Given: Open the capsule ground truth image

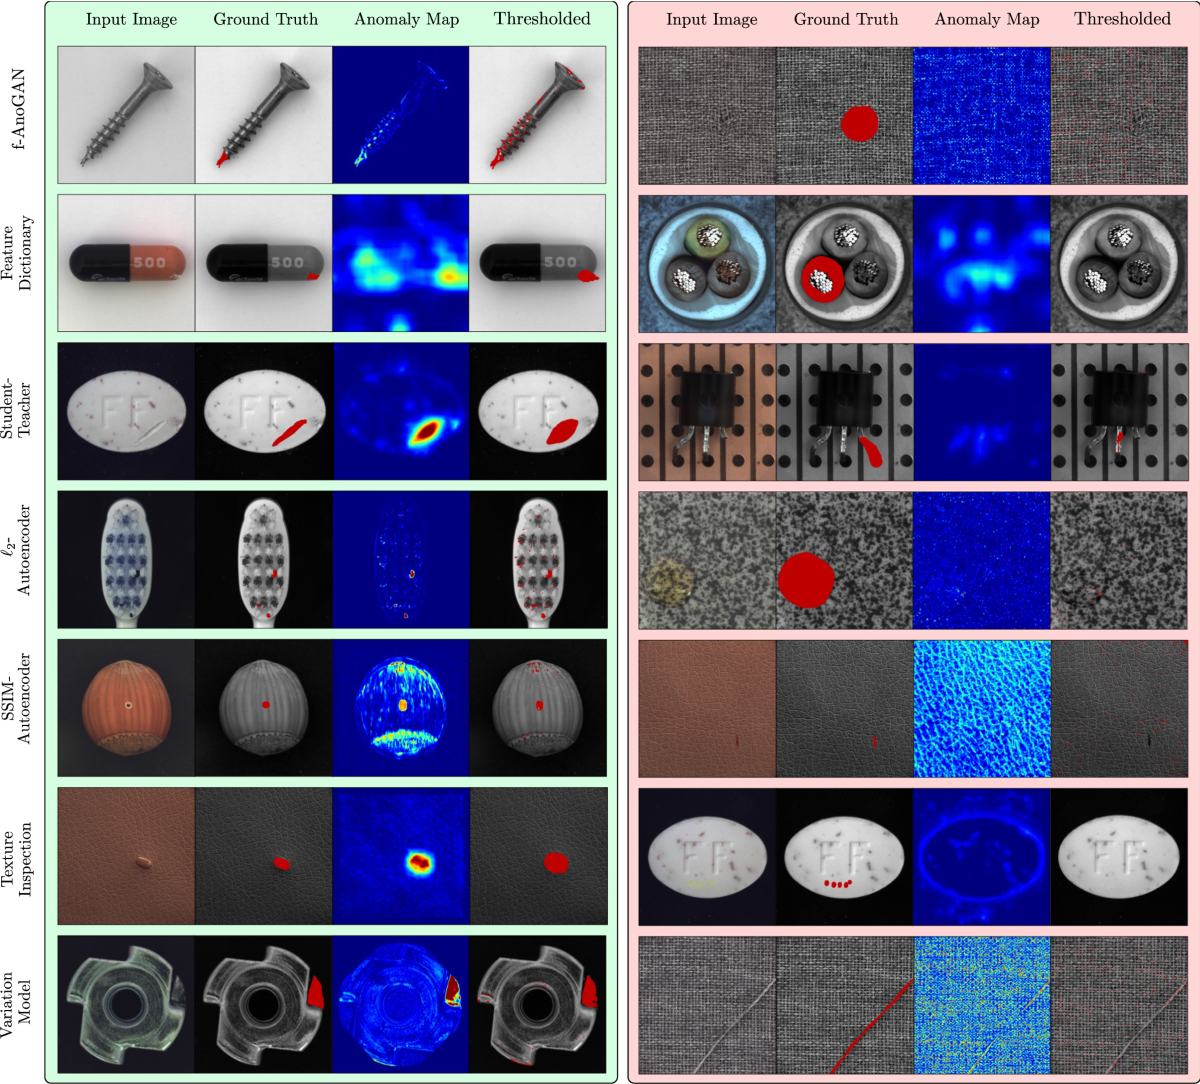Looking at the screenshot, I should point(263,263).
